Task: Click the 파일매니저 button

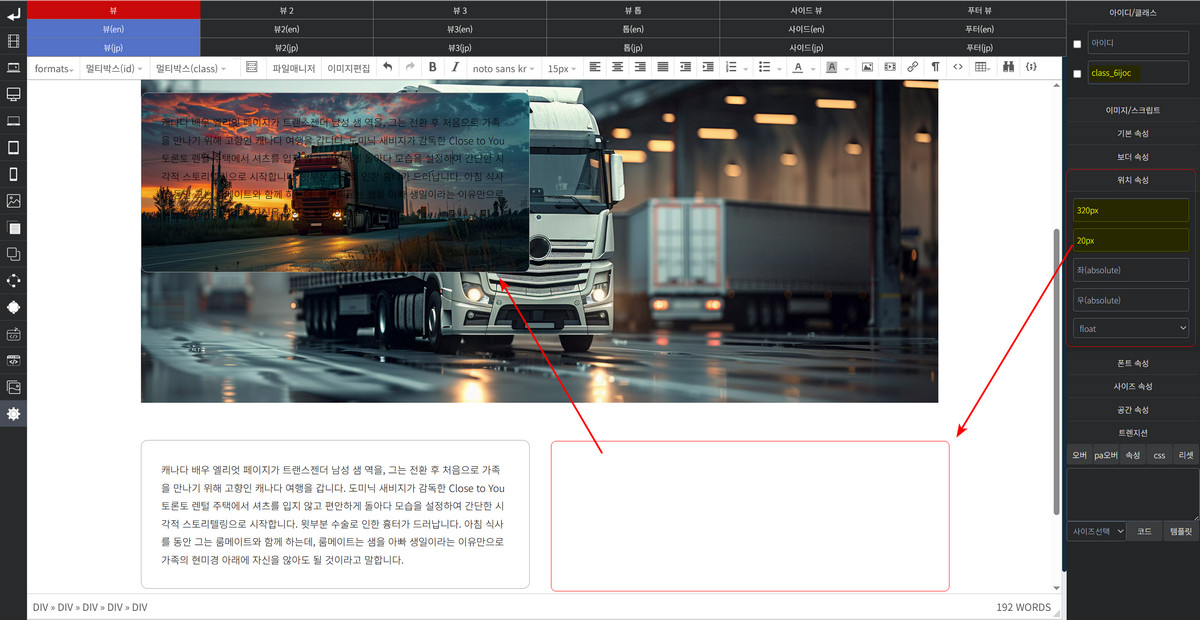Action: pyautogui.click(x=294, y=68)
